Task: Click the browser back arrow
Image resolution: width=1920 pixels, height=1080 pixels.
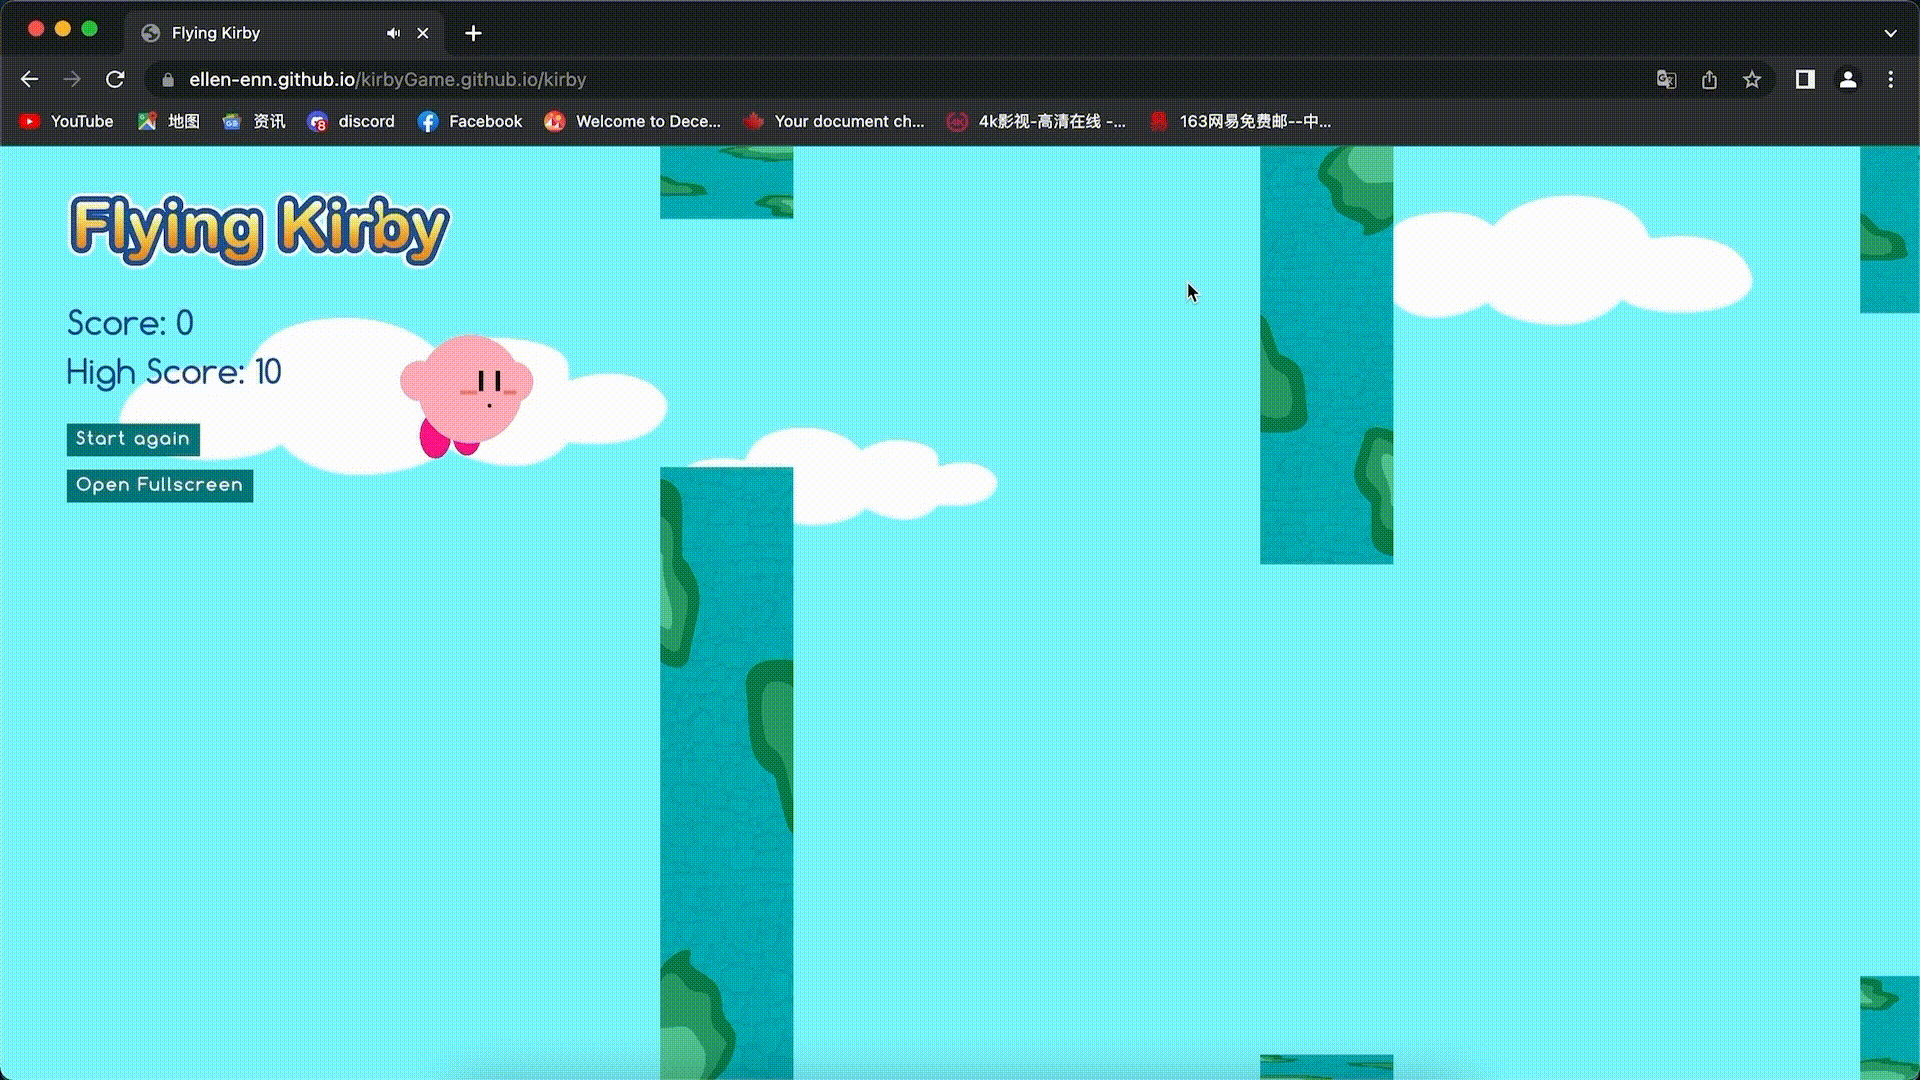Action: (x=29, y=80)
